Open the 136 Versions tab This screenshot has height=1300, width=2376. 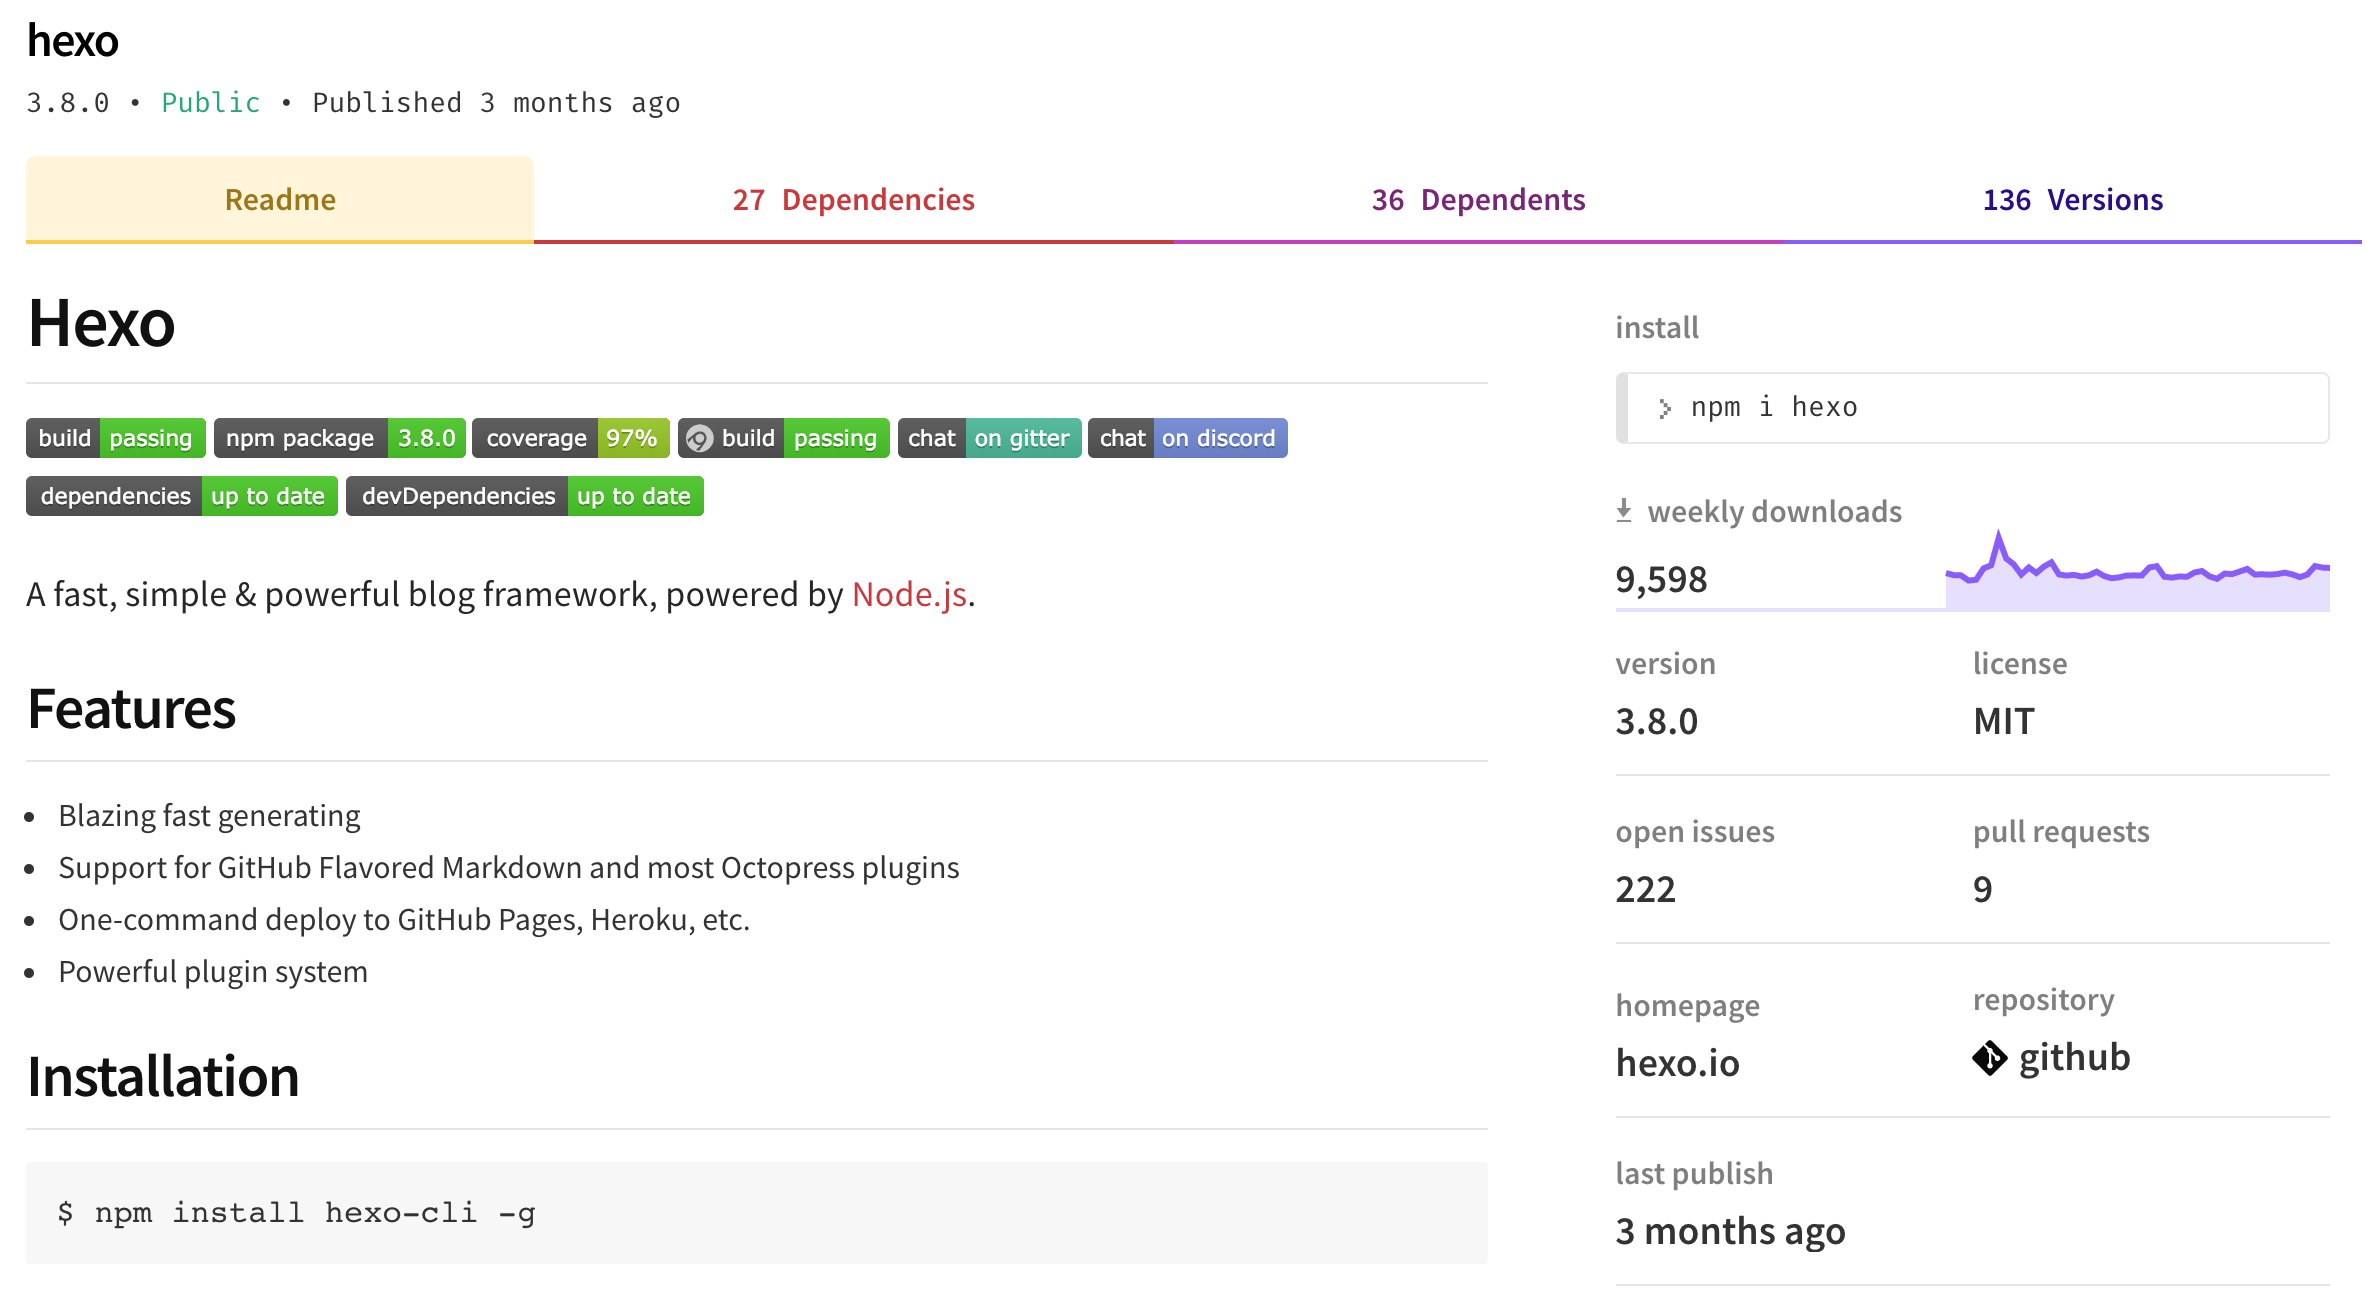(x=2072, y=200)
